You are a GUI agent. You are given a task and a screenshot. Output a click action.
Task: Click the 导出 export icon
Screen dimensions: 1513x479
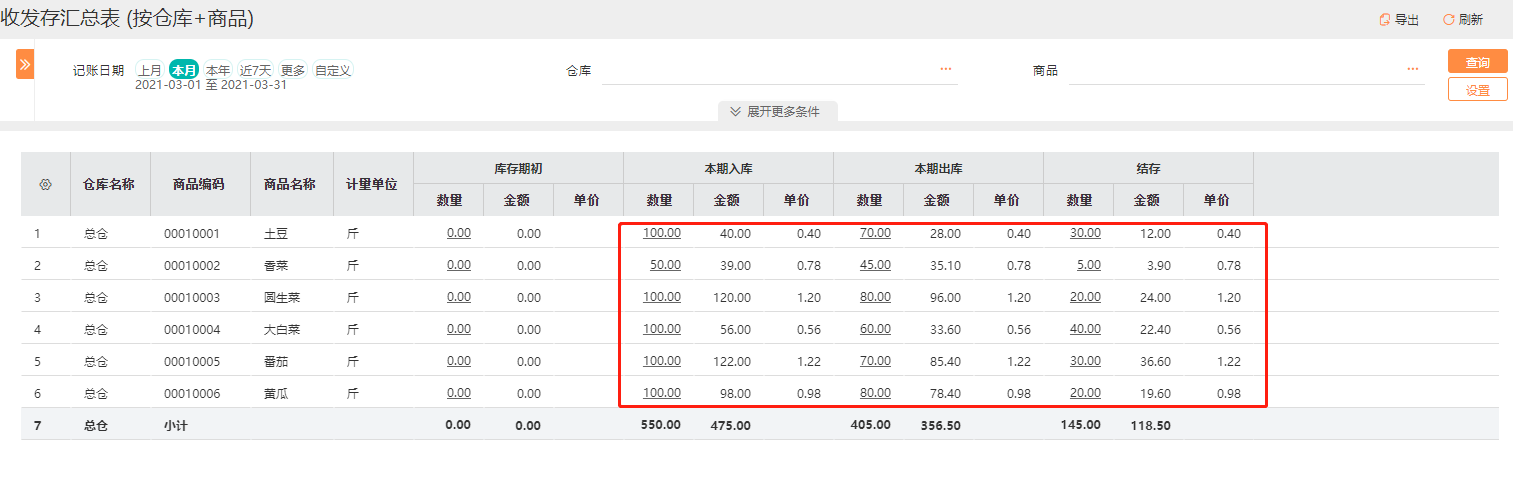point(1384,20)
